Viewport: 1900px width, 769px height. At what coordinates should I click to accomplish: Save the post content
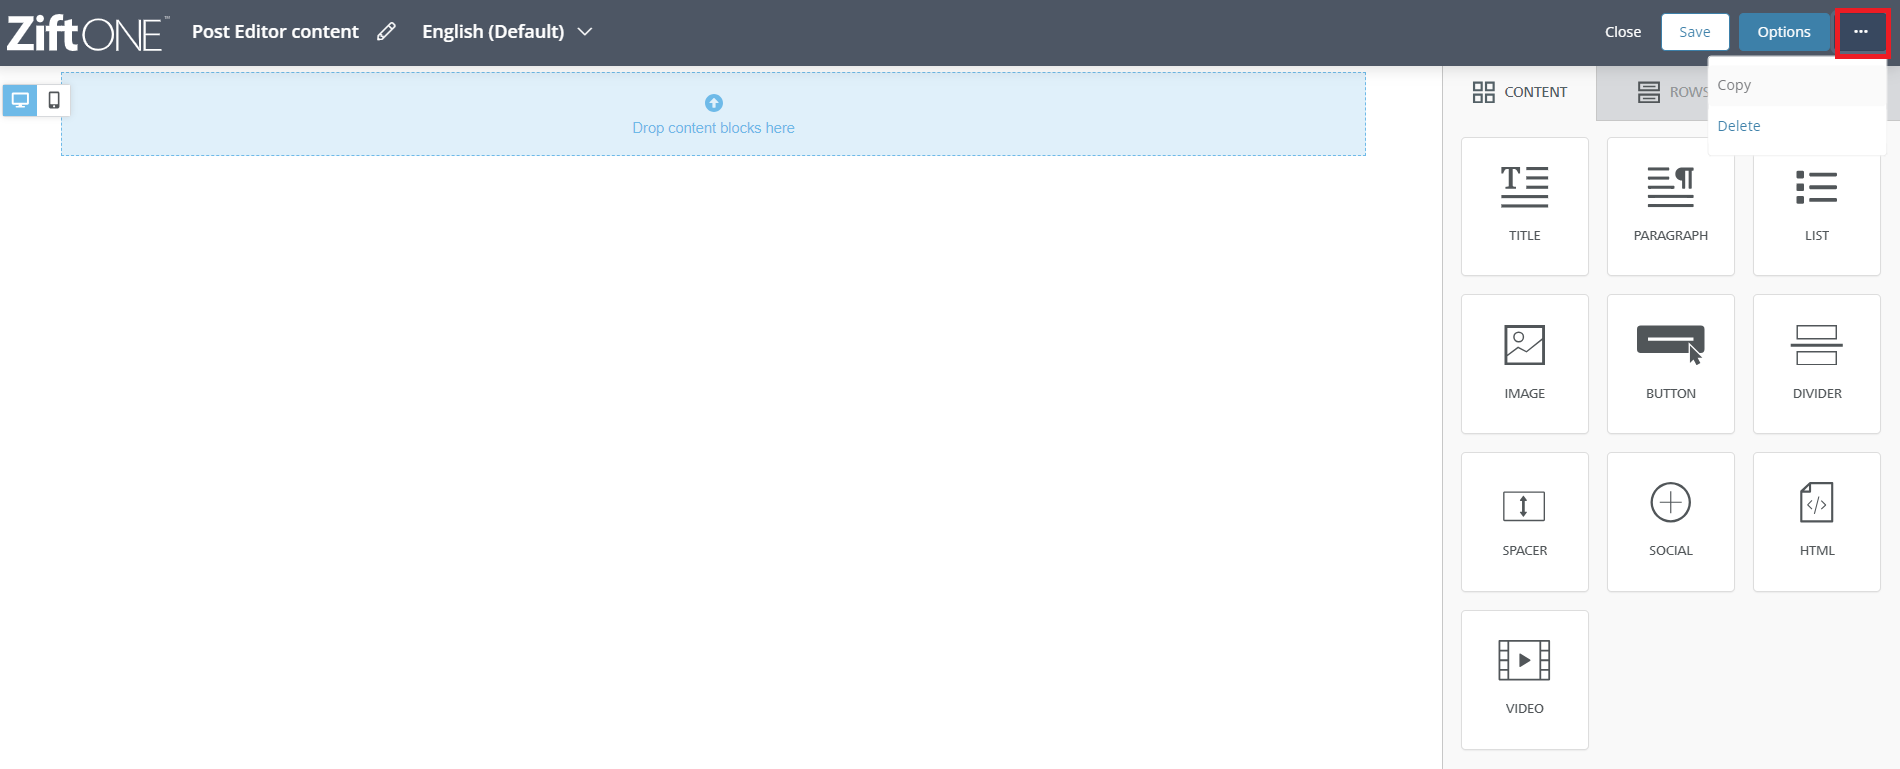1695,32
